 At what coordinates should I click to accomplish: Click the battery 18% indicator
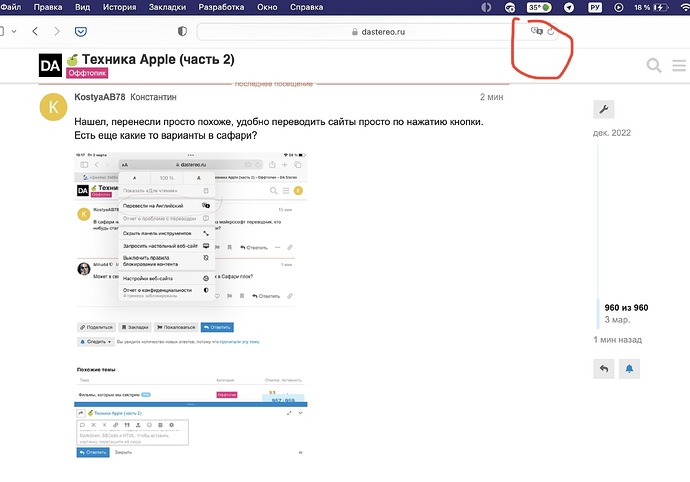tap(650, 7)
